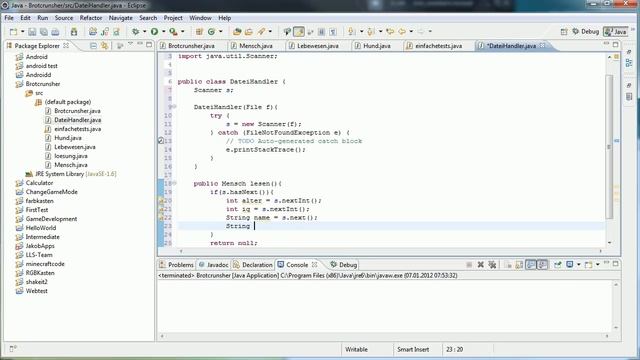Select JRE System Library node

click(x=71, y=174)
